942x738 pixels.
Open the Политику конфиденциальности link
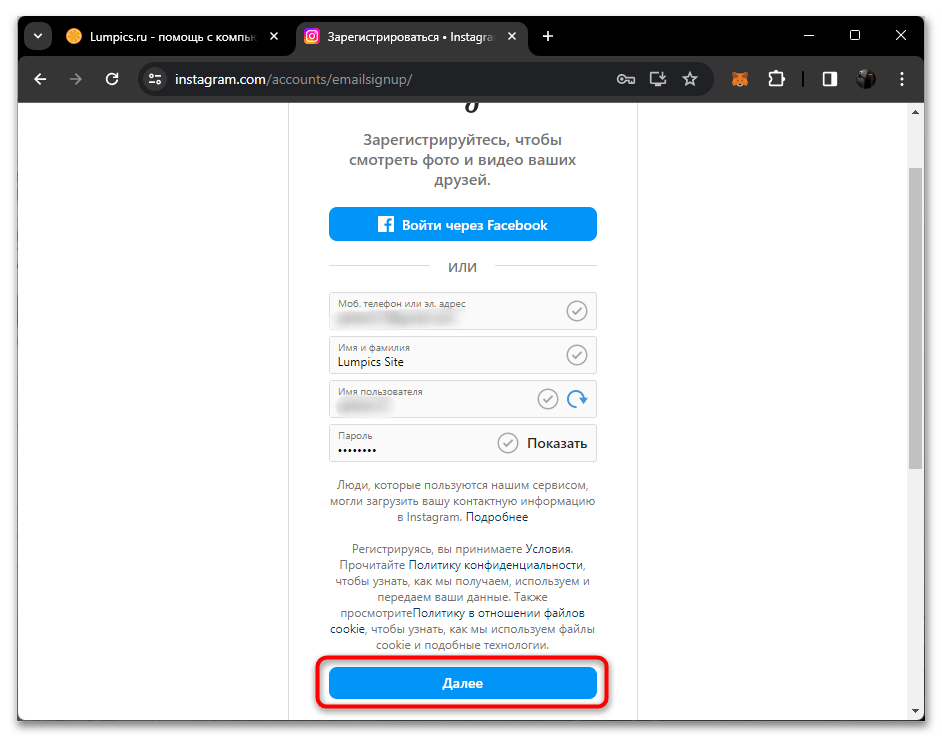pos(496,565)
